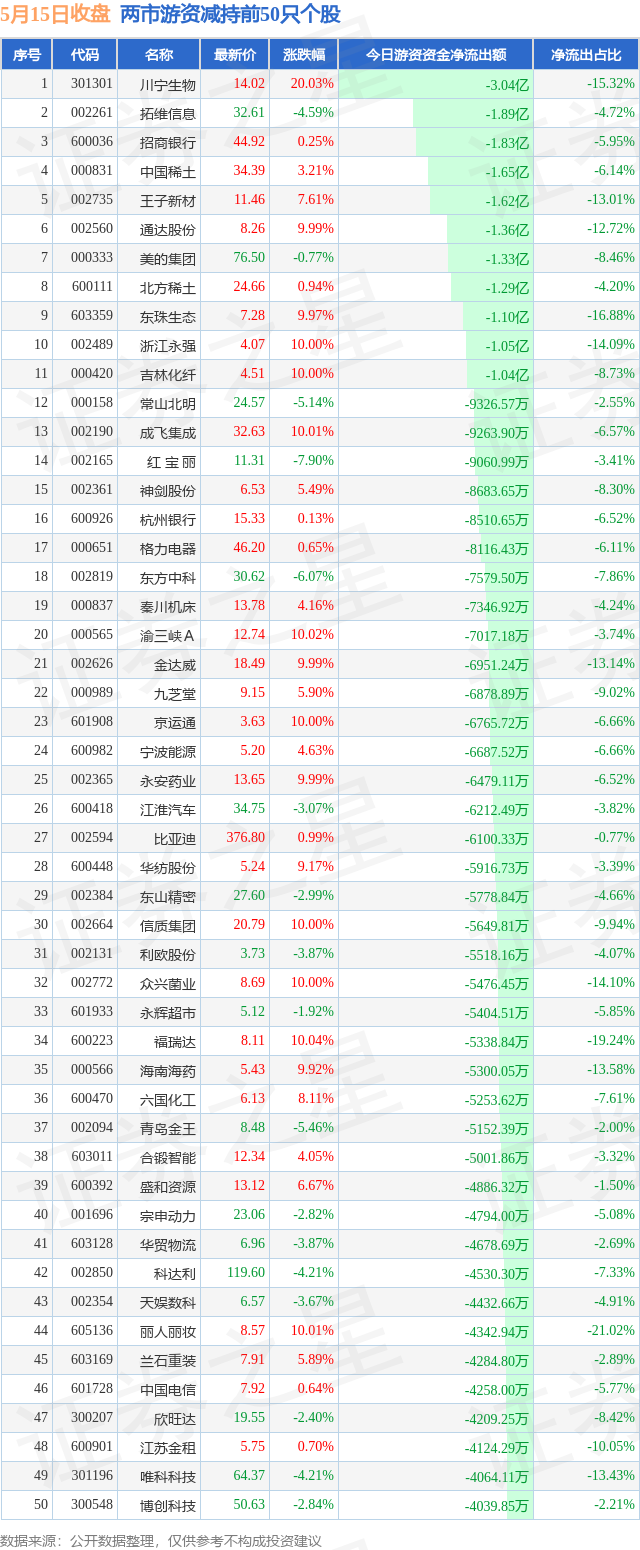Select code 002735 for 王子新材
The width and height of the screenshot is (640, 1550).
[x=92, y=200]
